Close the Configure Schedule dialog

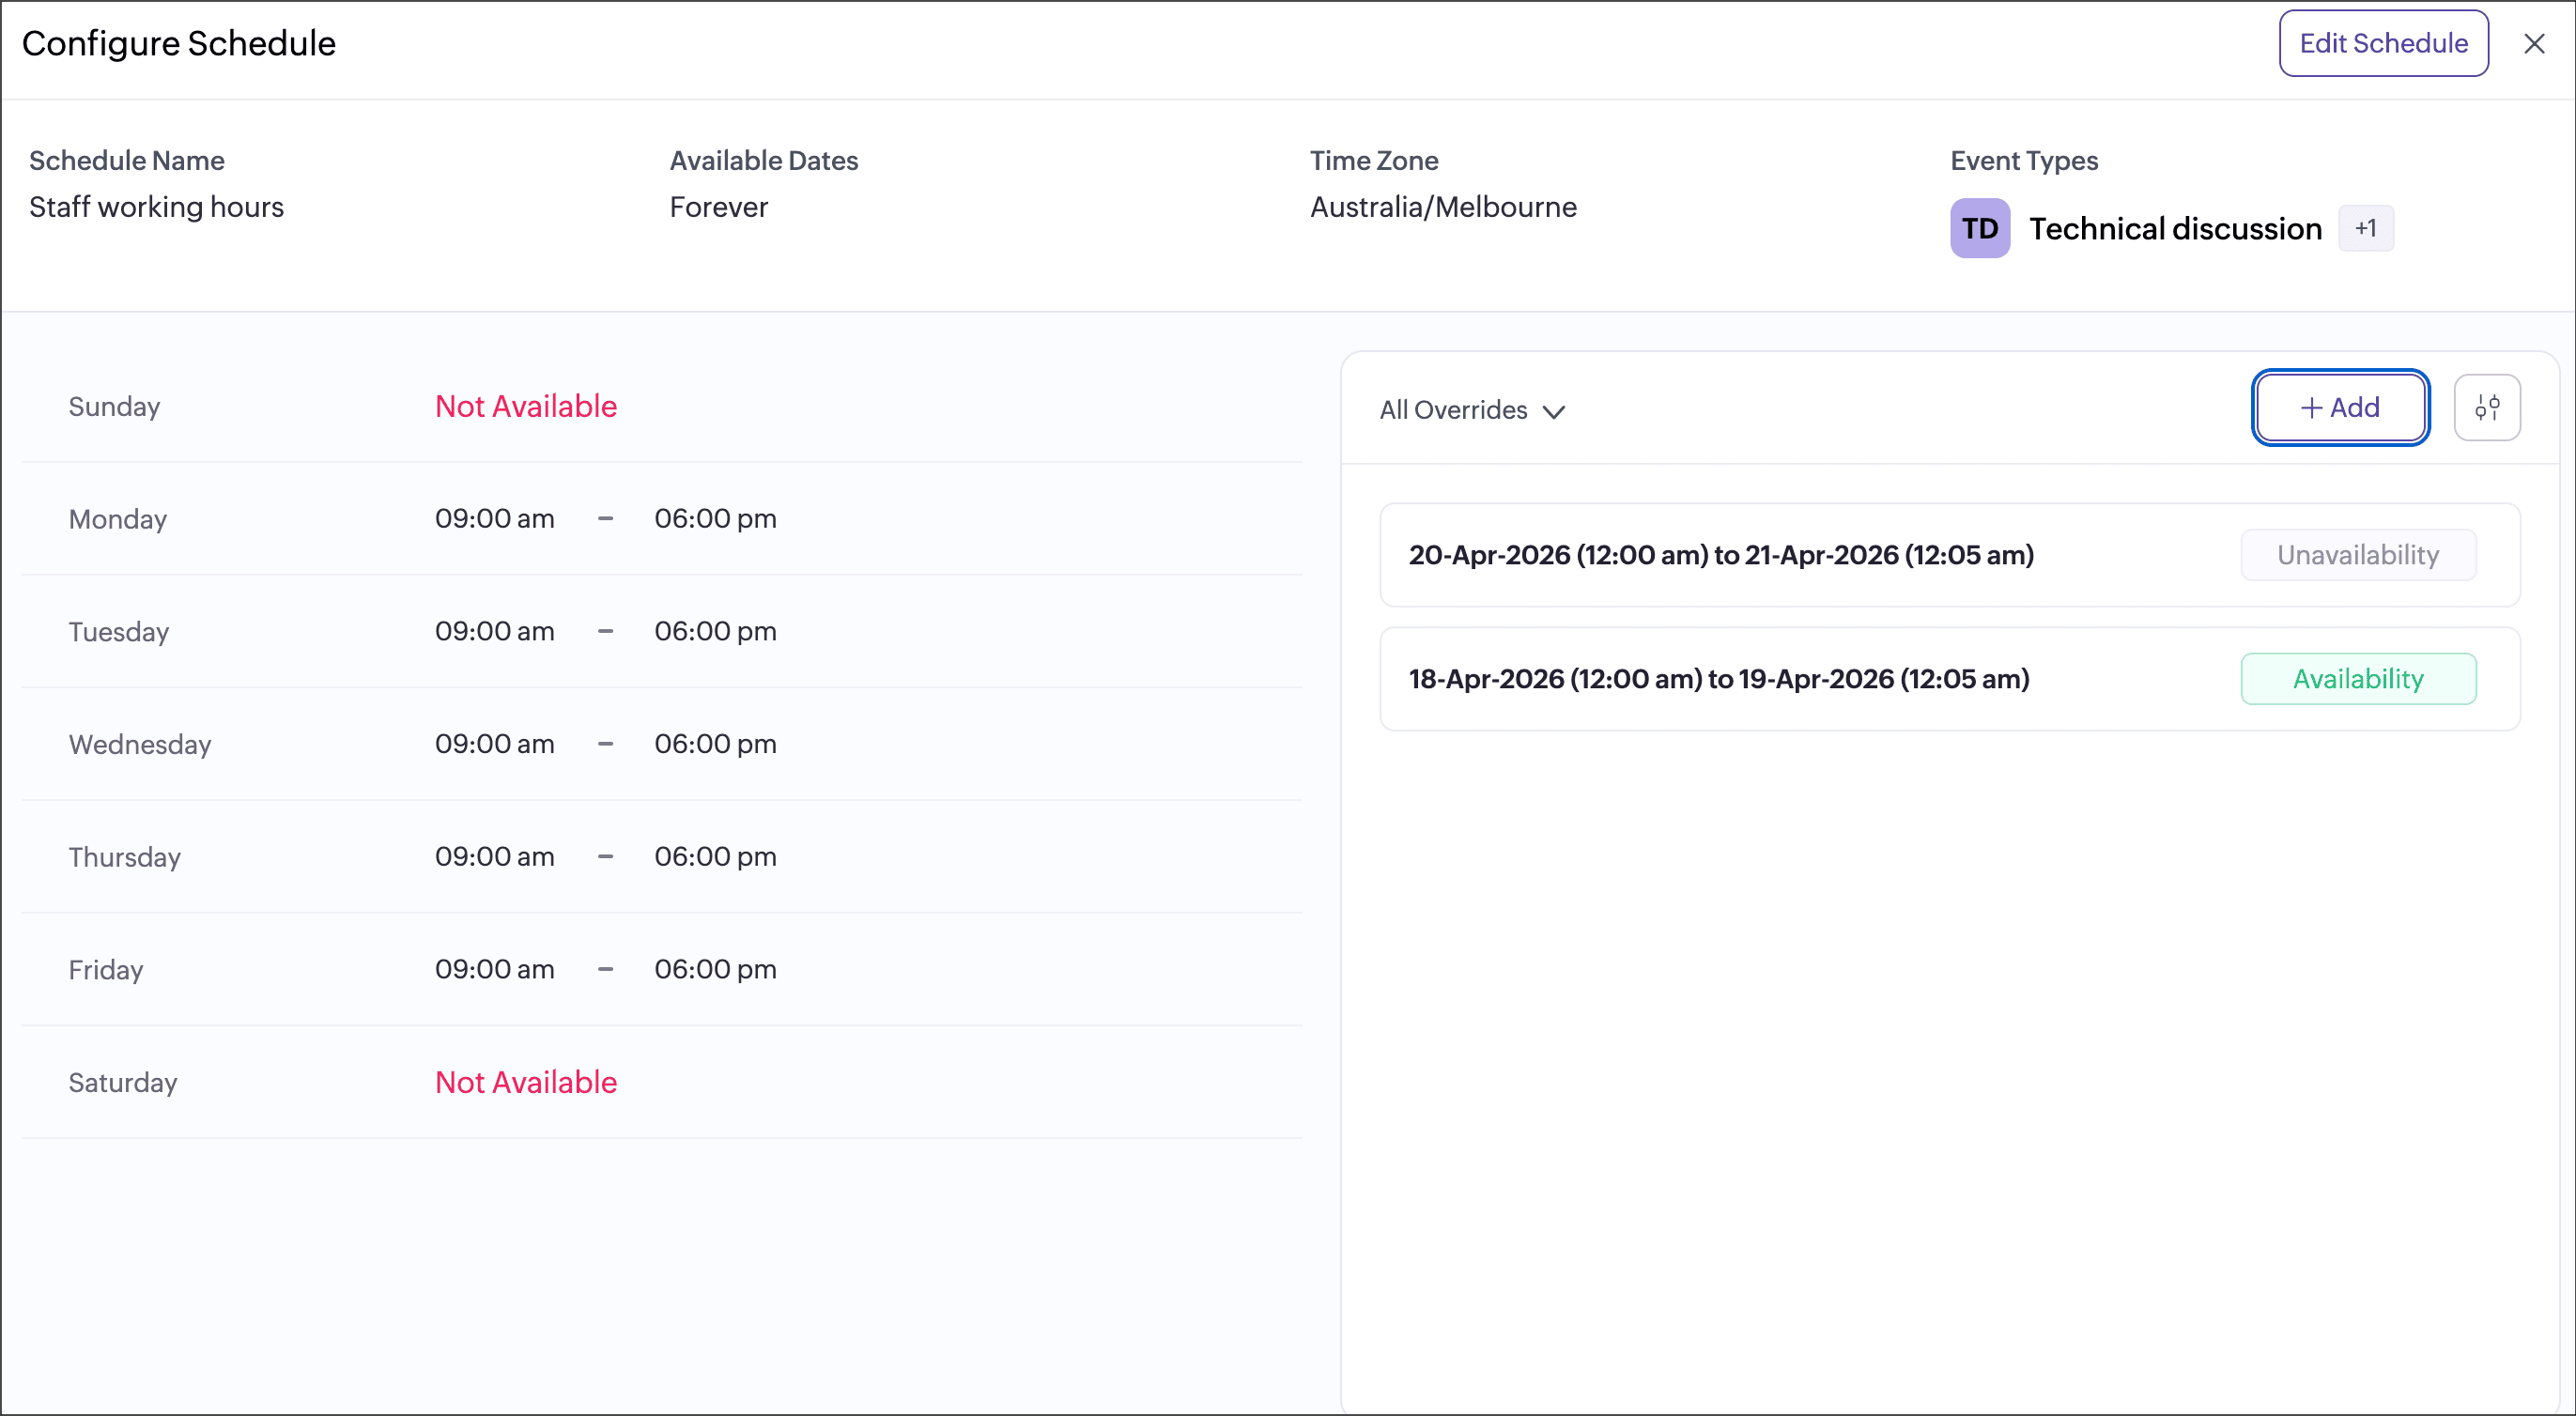coord(2533,44)
